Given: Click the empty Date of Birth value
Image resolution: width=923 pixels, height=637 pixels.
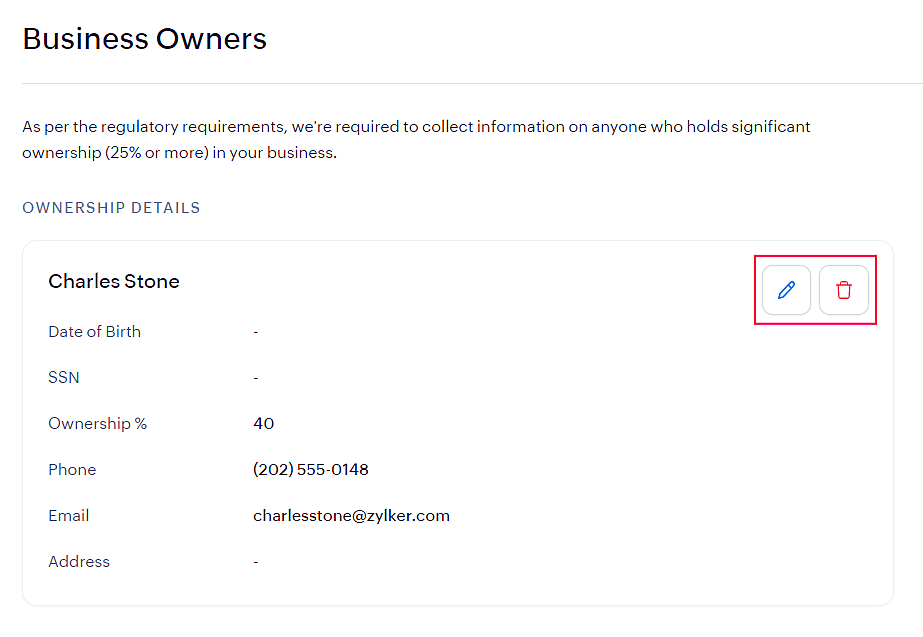Looking at the screenshot, I should 256,332.
